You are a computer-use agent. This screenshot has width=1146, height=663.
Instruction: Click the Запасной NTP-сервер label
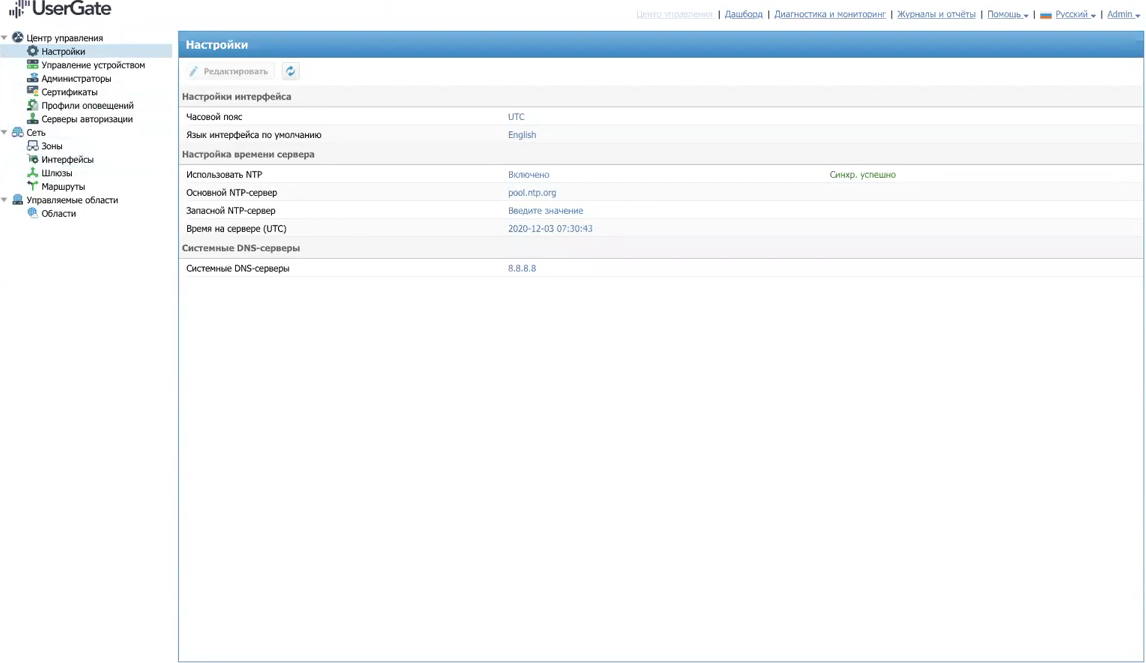(231, 211)
